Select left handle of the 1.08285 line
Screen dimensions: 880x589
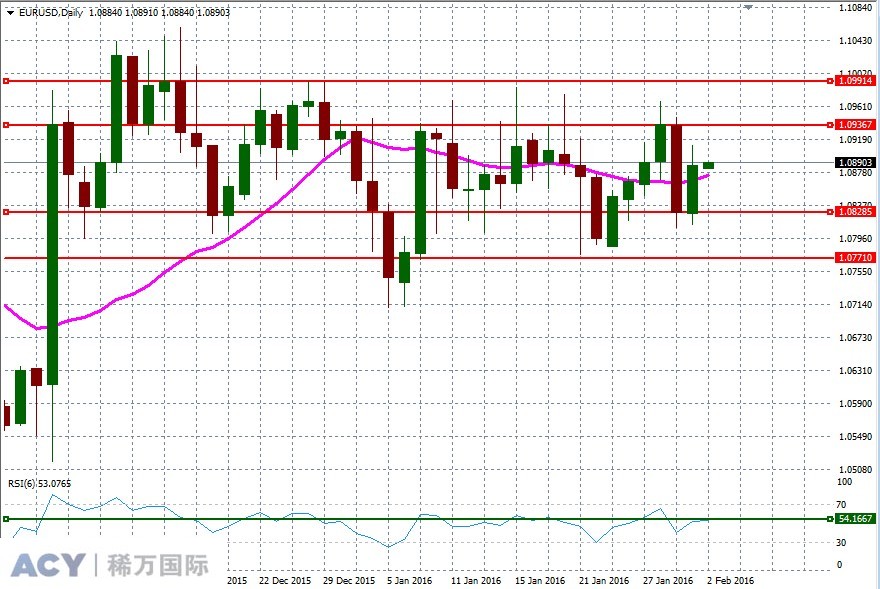6,212
